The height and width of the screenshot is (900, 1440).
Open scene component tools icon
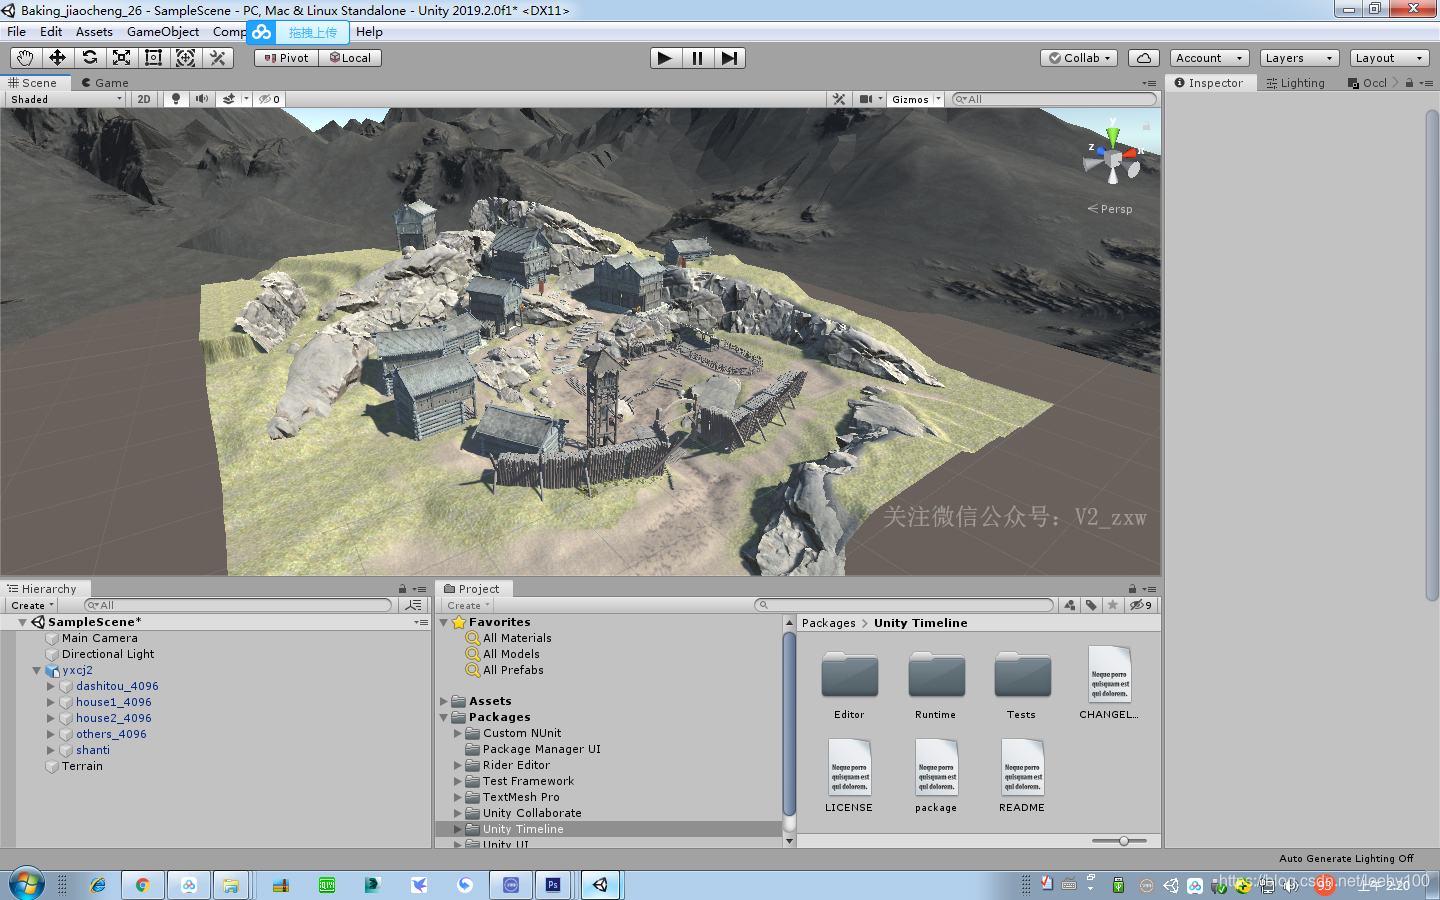[x=839, y=99]
